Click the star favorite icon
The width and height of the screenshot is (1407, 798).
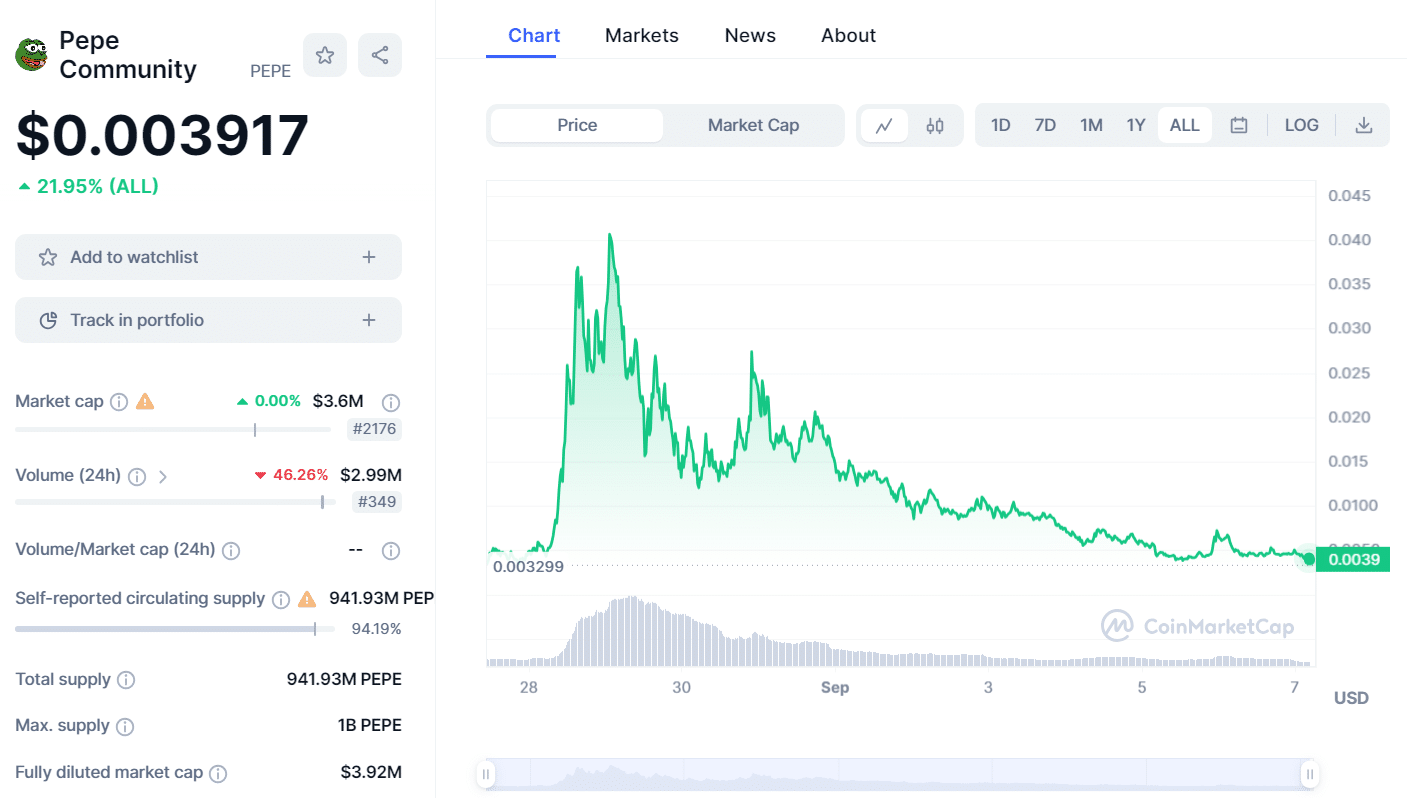pyautogui.click(x=325, y=55)
